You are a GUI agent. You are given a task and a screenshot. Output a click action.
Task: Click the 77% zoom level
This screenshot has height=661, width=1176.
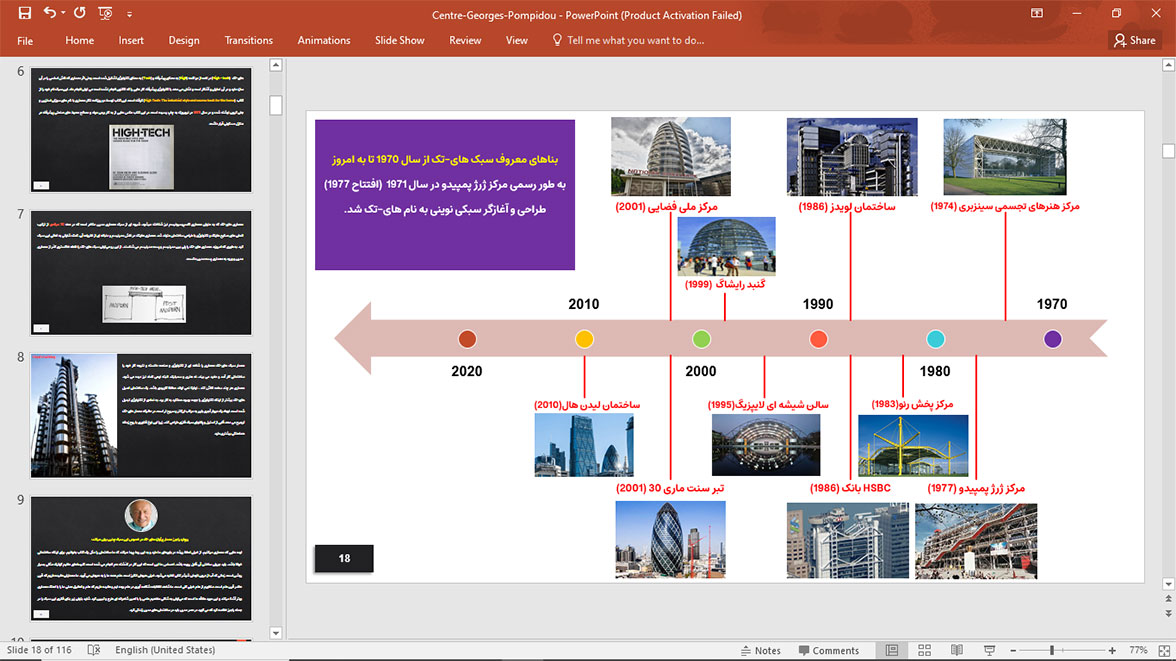tap(1138, 650)
